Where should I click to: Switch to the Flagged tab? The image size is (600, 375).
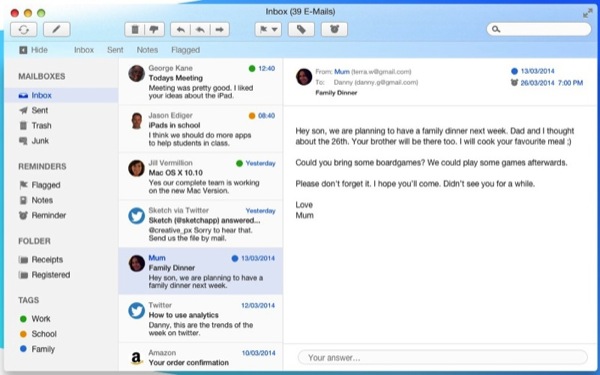coord(186,50)
